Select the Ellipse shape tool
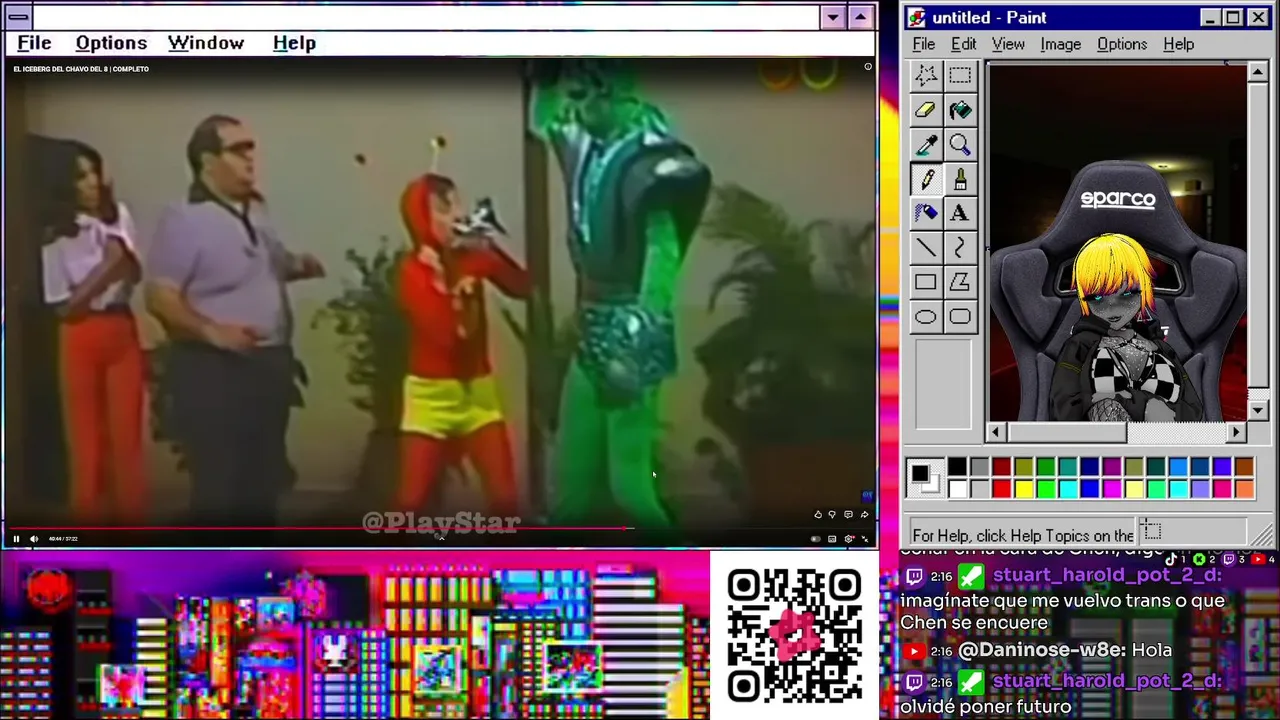Screen dimensions: 1280x720 926,317
